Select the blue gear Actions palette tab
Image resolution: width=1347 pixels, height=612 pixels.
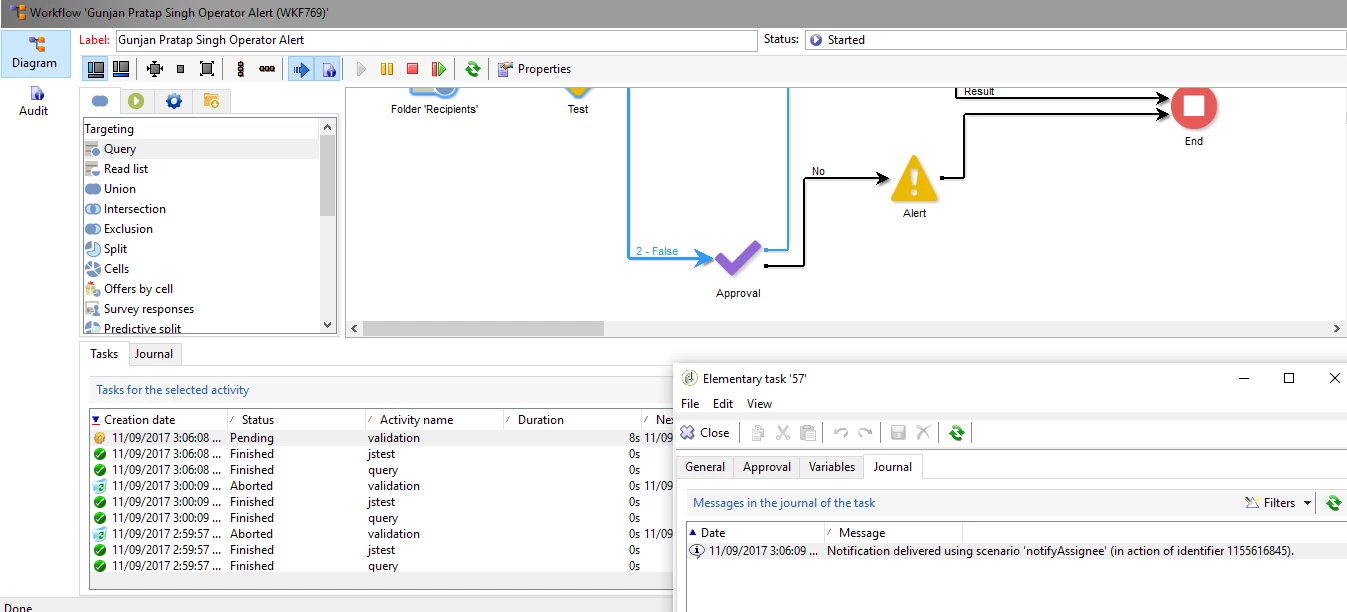174,101
